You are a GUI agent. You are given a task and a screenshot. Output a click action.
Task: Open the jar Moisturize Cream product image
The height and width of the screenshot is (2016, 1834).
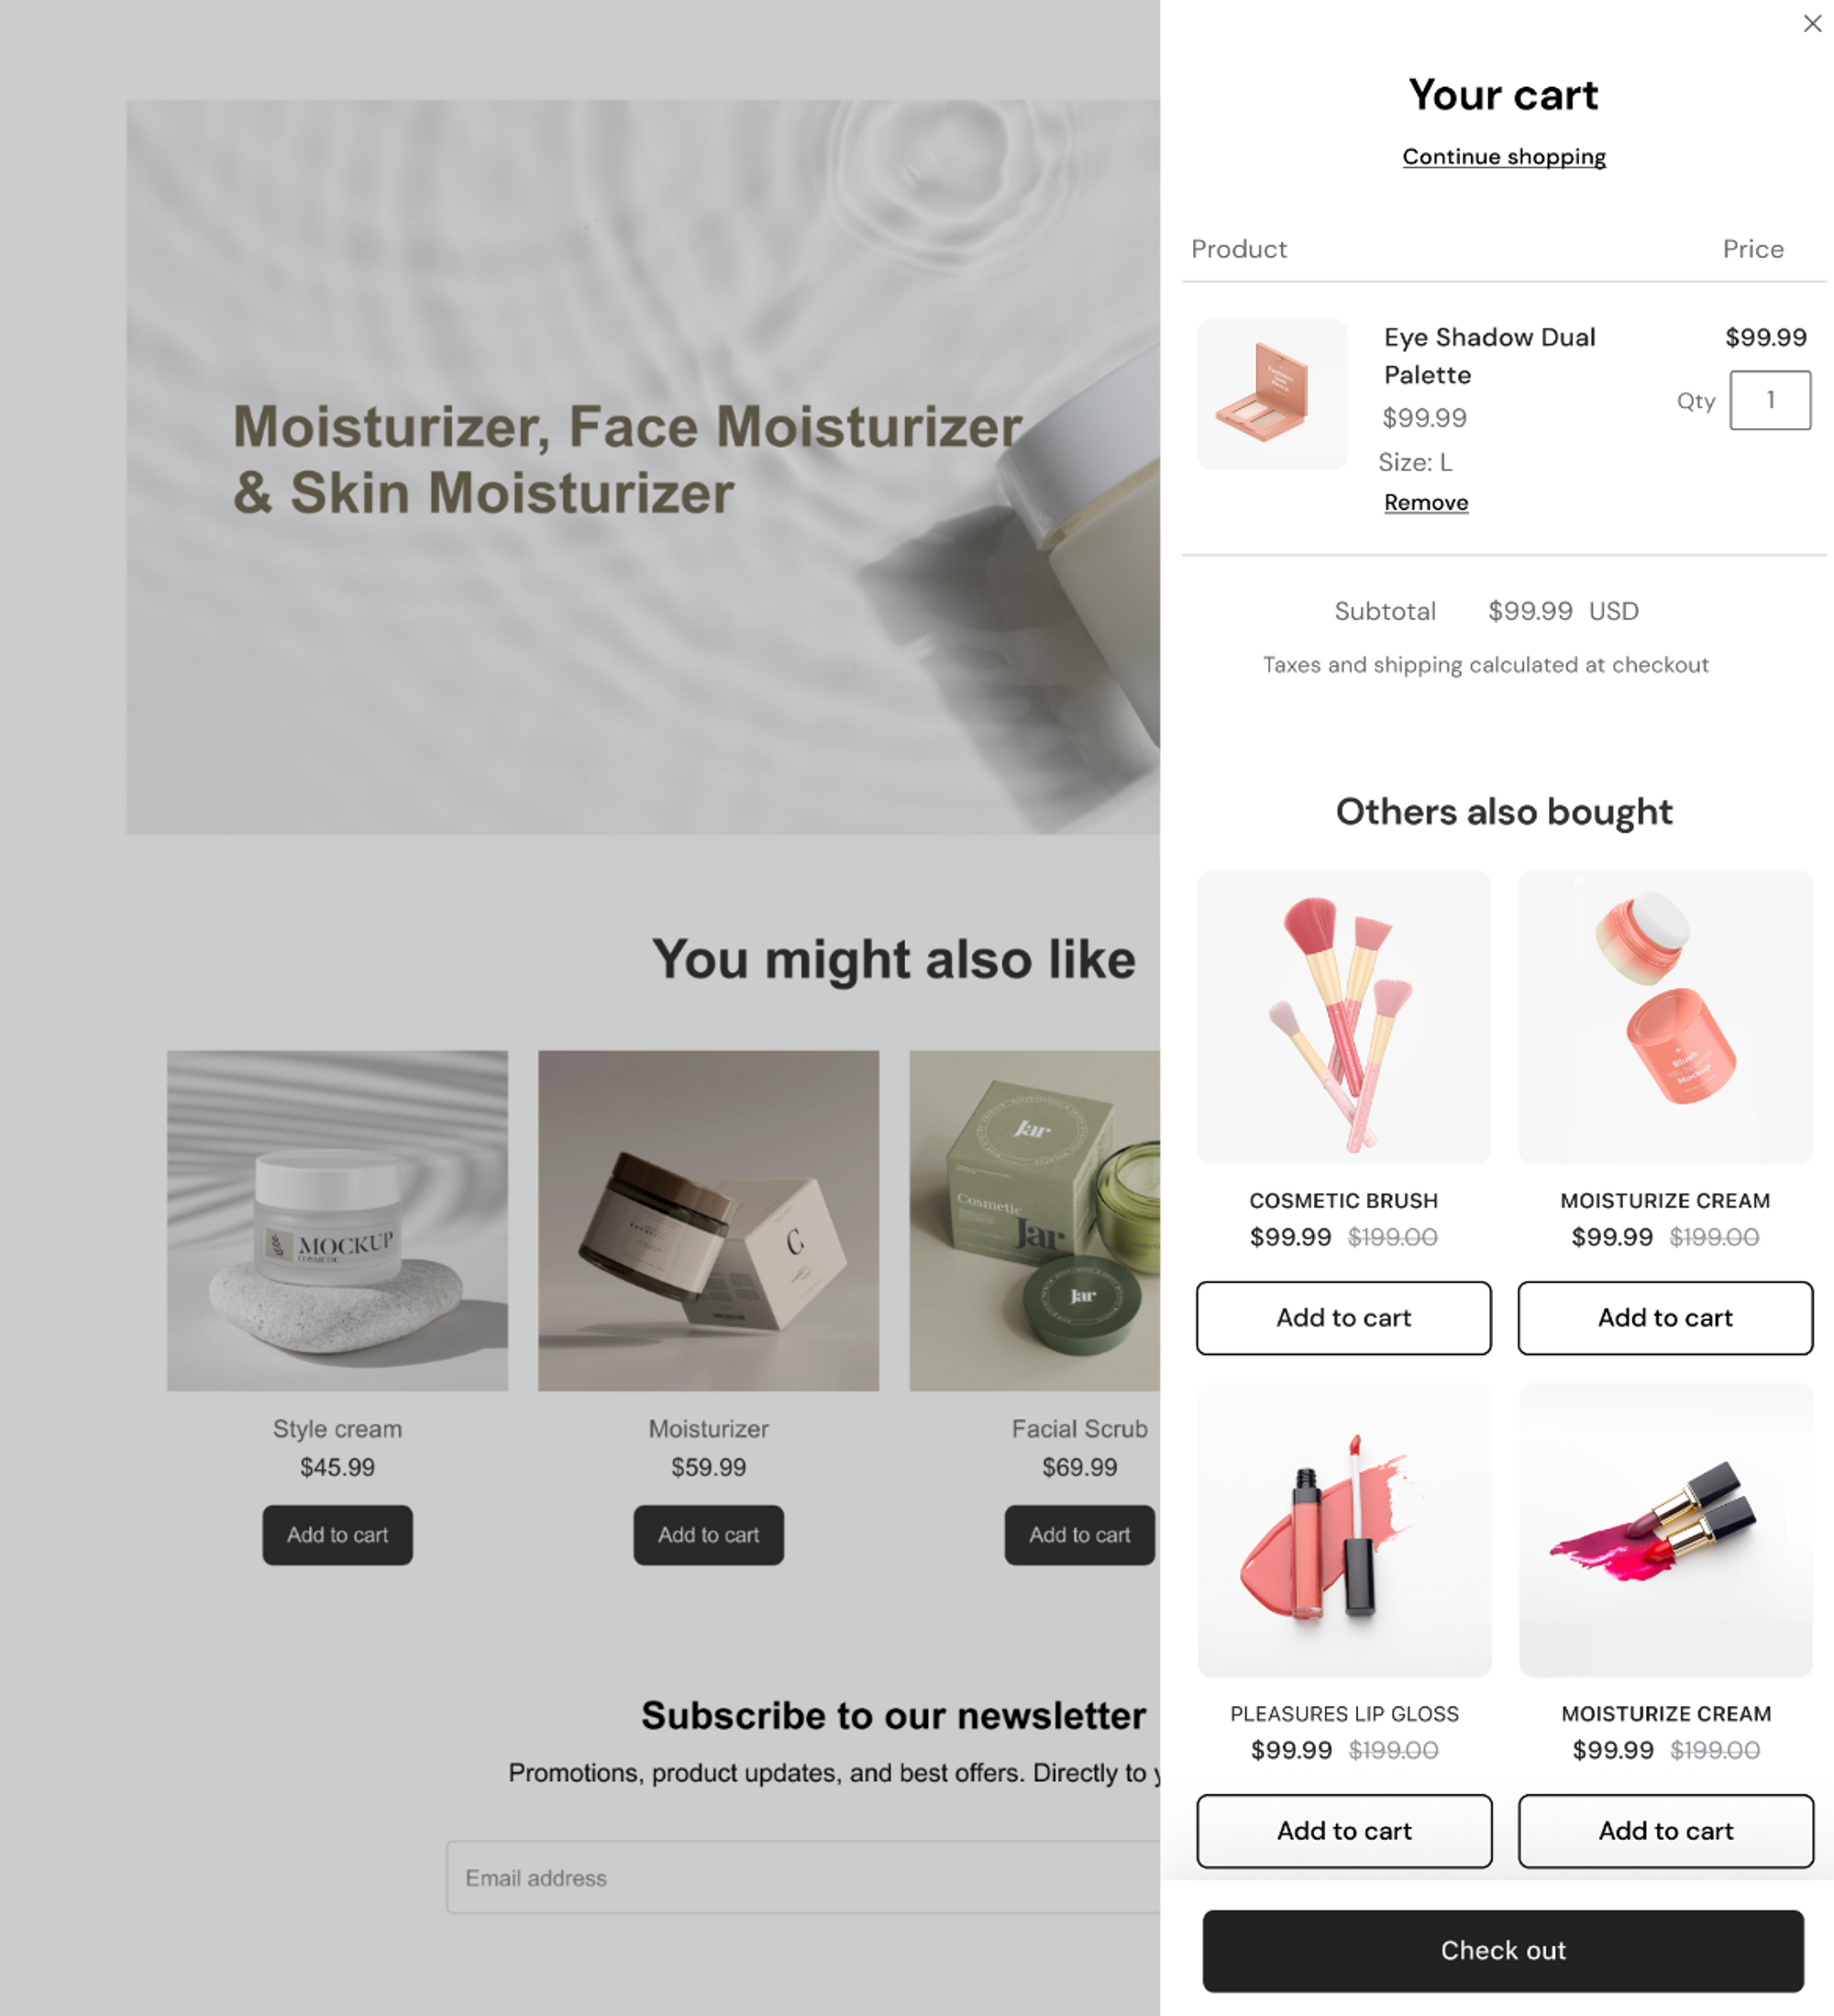click(x=1664, y=1016)
